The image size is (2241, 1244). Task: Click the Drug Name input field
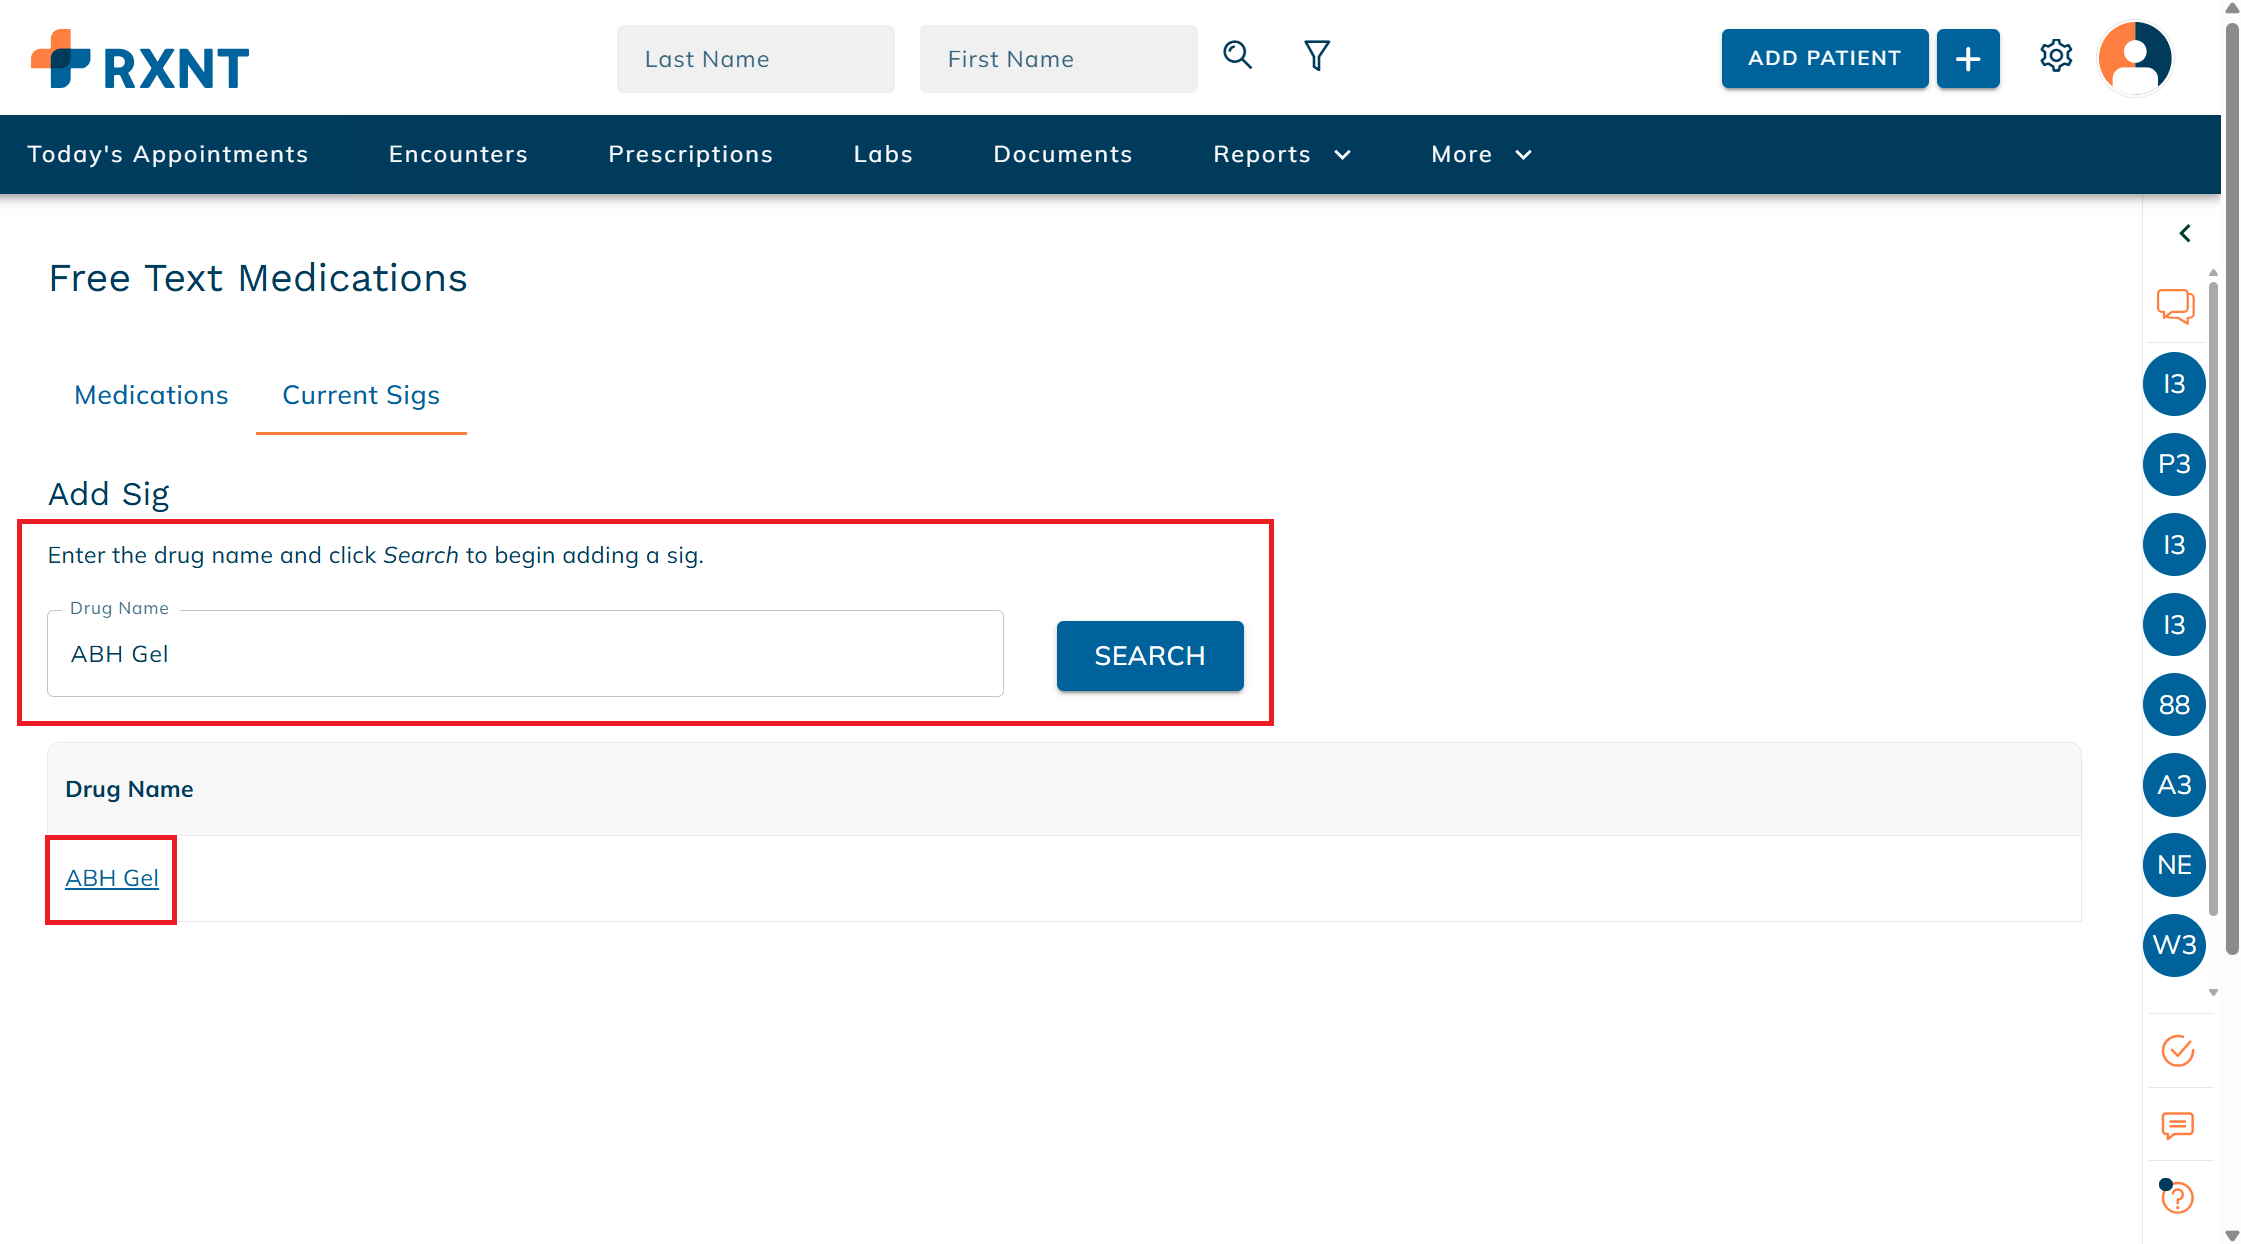525,654
